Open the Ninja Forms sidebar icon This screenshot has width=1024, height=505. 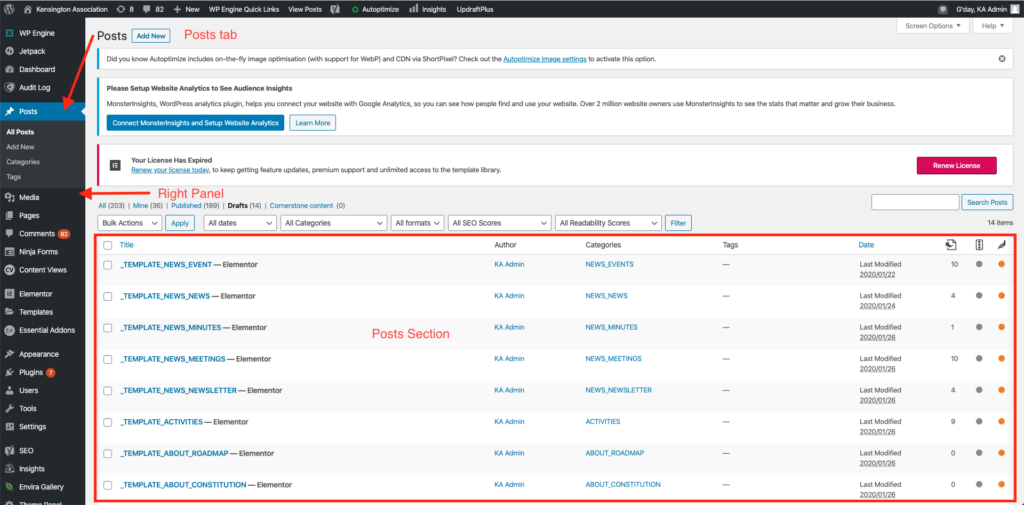pos(10,252)
